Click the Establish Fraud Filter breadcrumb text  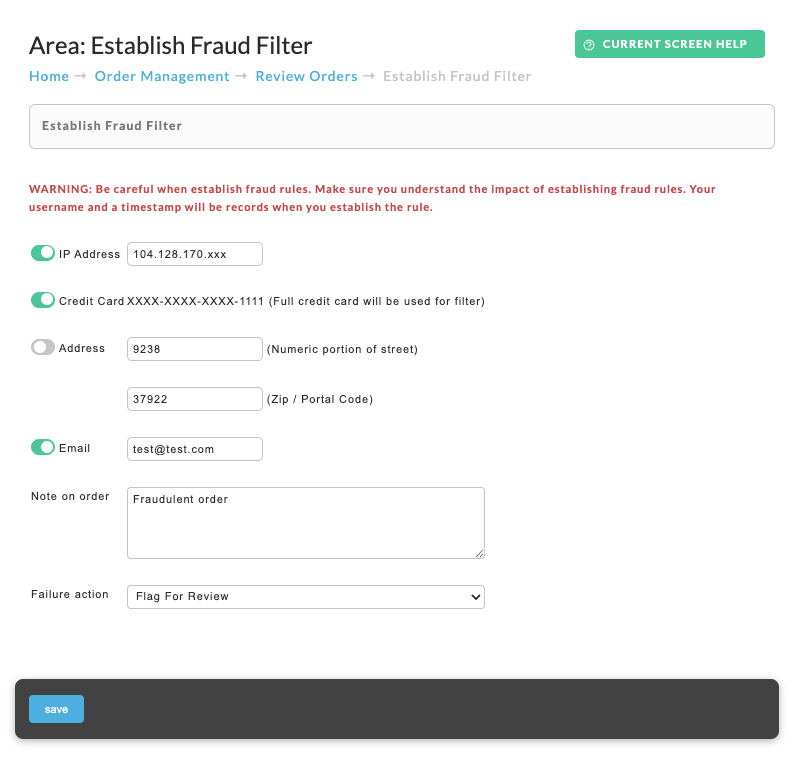click(457, 76)
